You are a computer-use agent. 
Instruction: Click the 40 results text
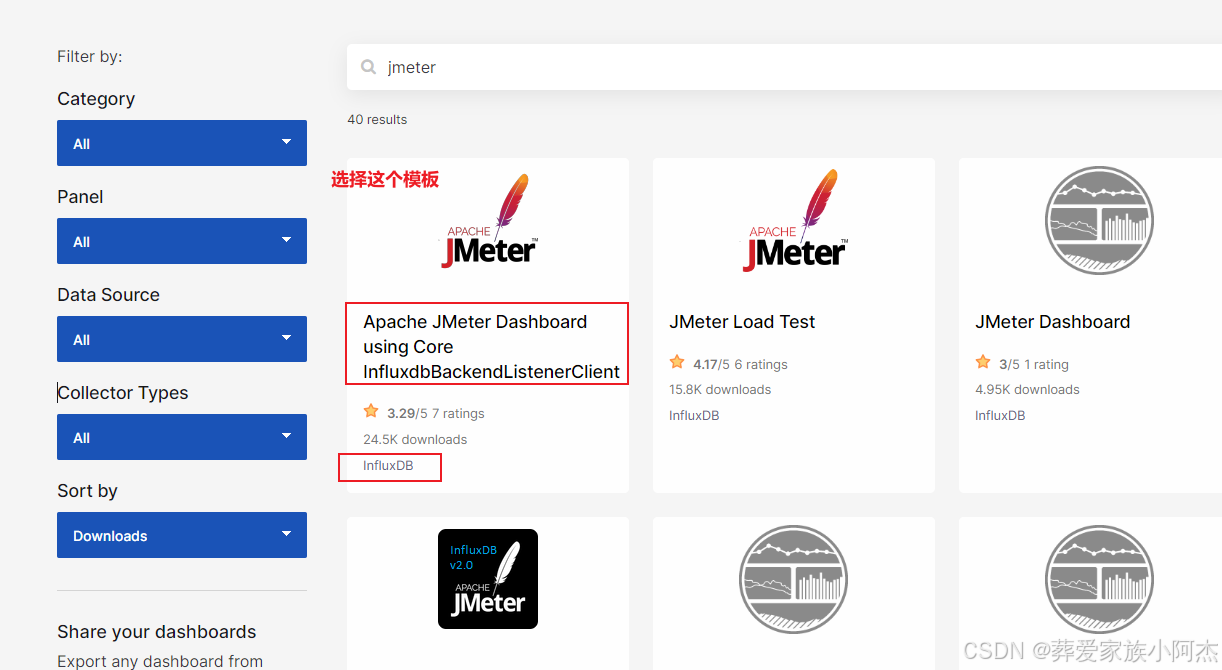click(x=377, y=119)
